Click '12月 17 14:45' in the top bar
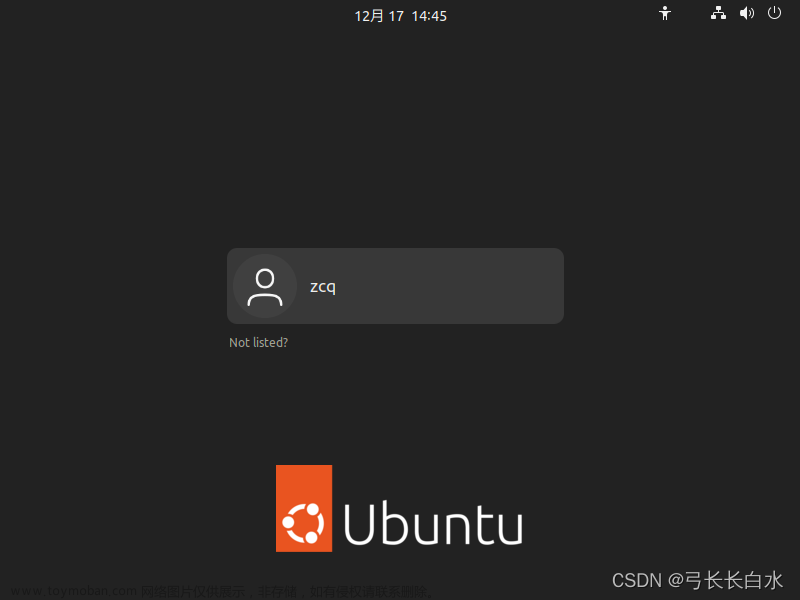Image resolution: width=800 pixels, height=600 pixels. (400, 15)
